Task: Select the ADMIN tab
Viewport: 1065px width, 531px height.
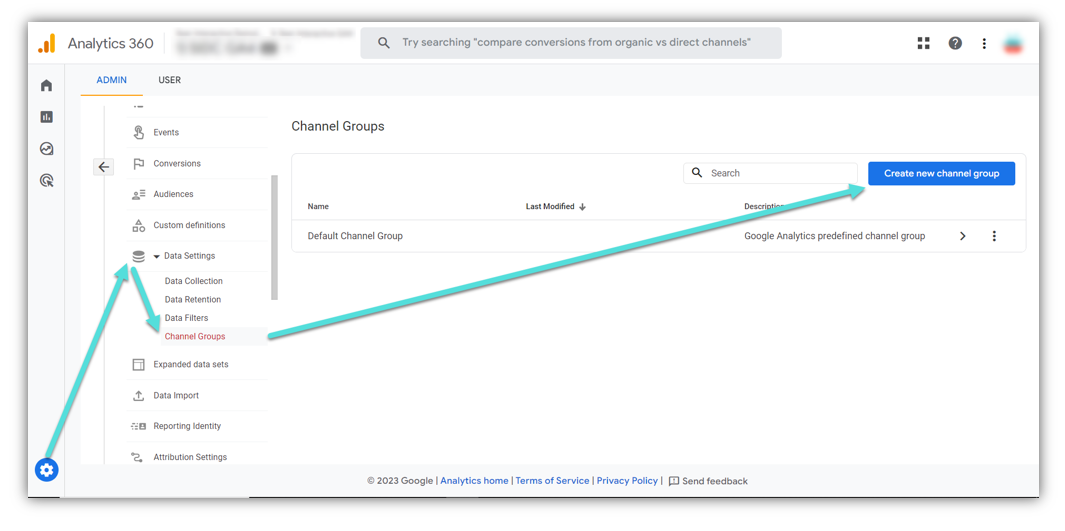Action: point(111,80)
